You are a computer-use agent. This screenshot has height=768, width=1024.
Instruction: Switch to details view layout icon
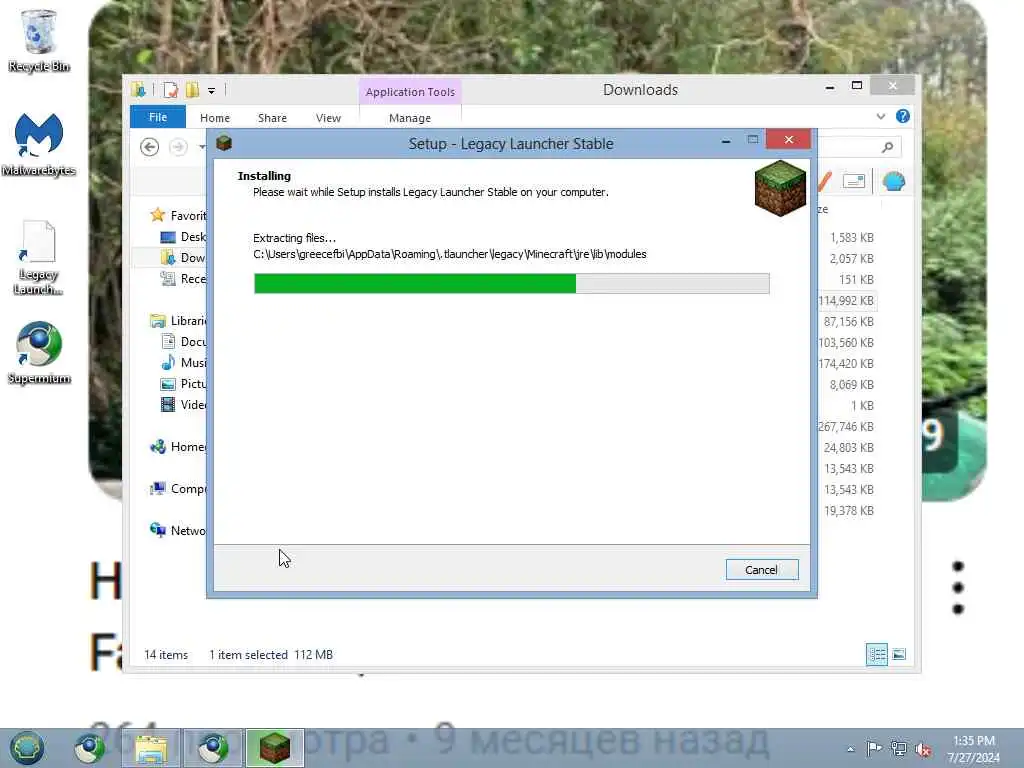pyautogui.click(x=876, y=654)
